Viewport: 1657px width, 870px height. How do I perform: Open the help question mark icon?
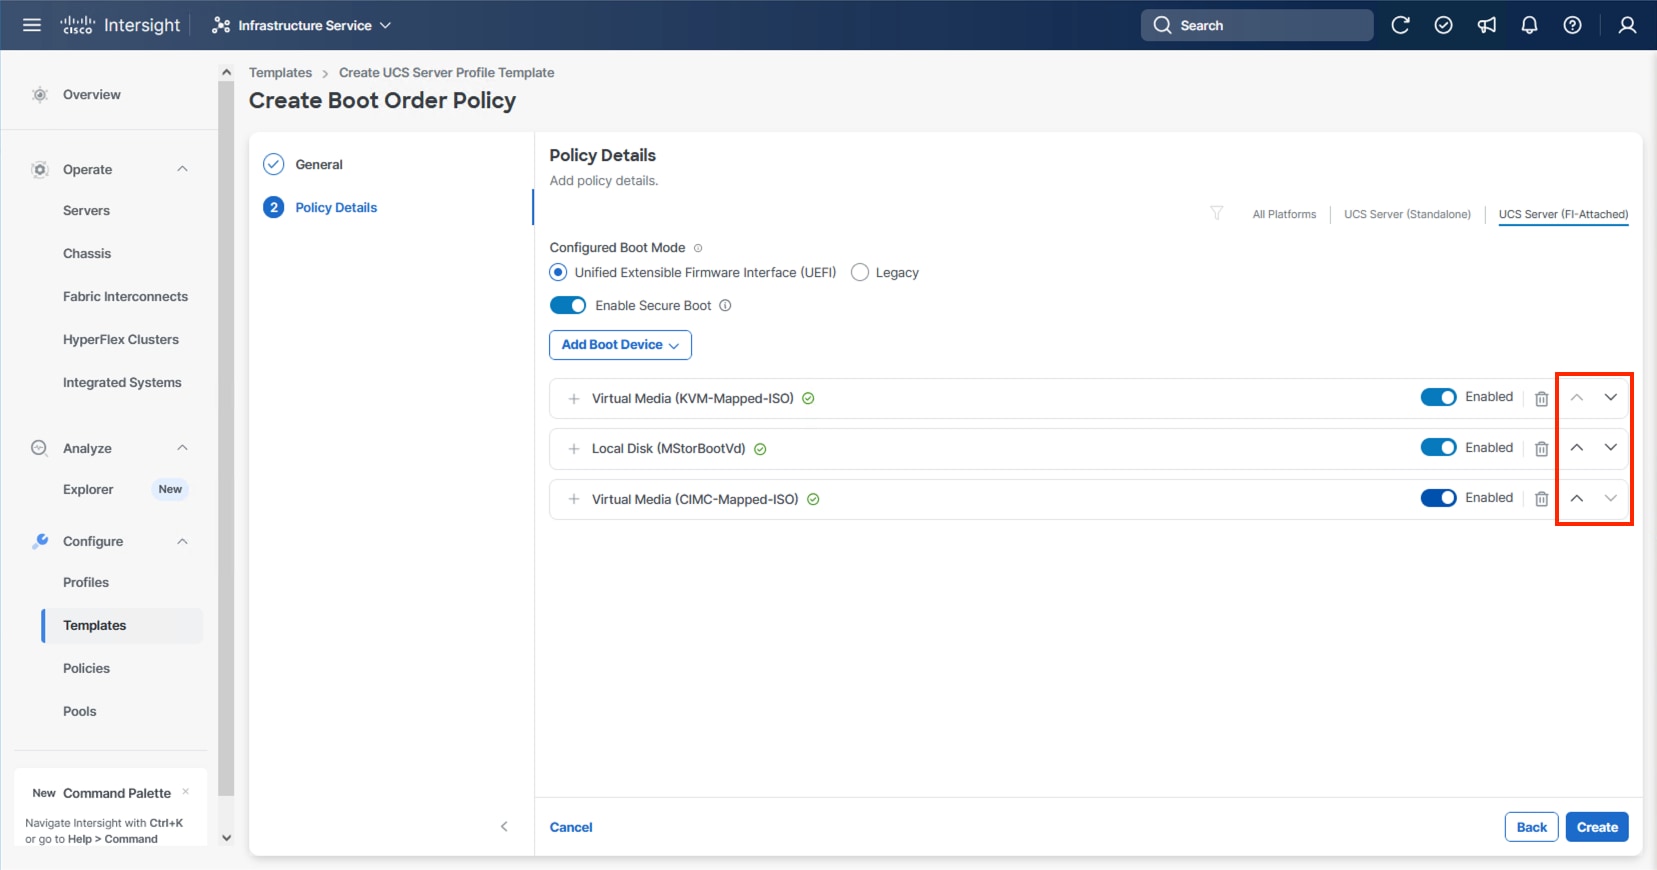pyautogui.click(x=1572, y=25)
